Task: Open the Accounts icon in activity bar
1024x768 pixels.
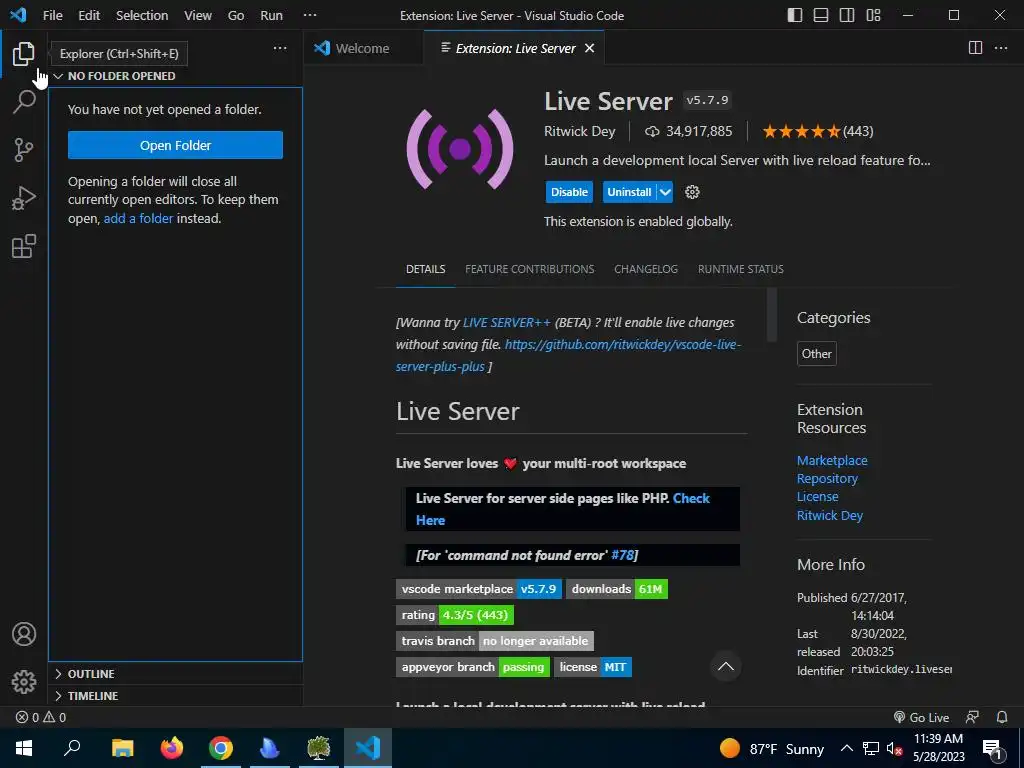Action: 24,634
